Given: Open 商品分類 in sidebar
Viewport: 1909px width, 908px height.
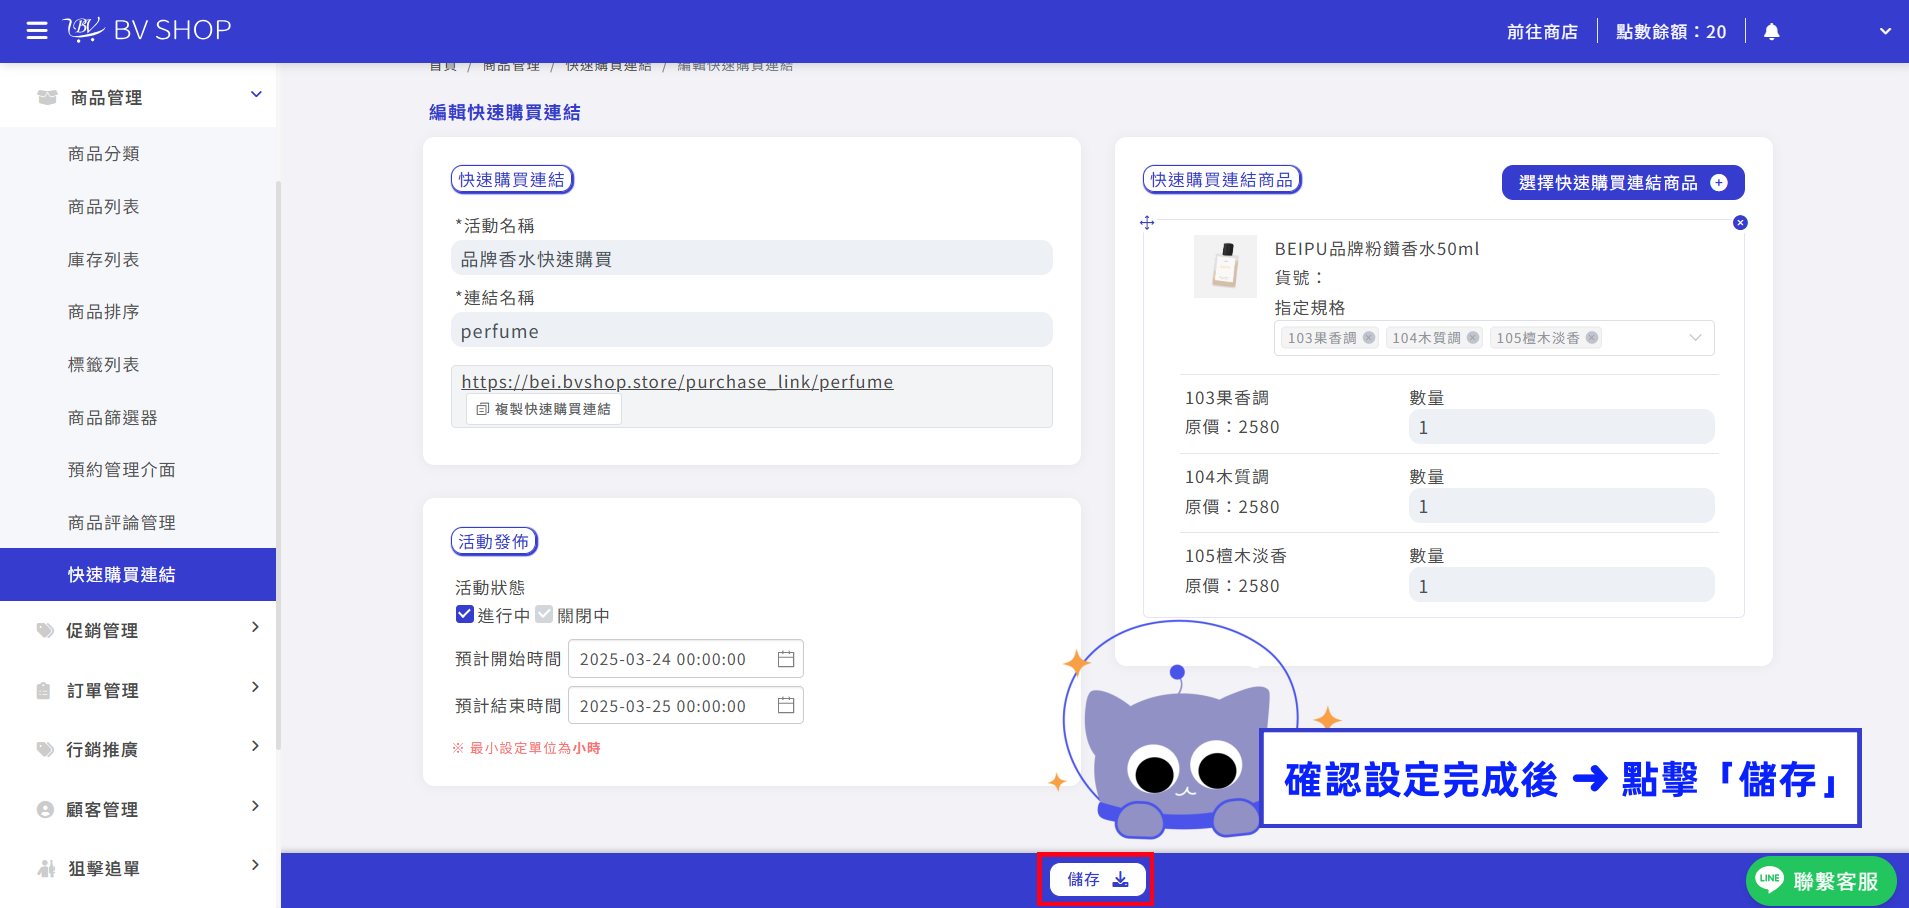Looking at the screenshot, I should tap(103, 154).
